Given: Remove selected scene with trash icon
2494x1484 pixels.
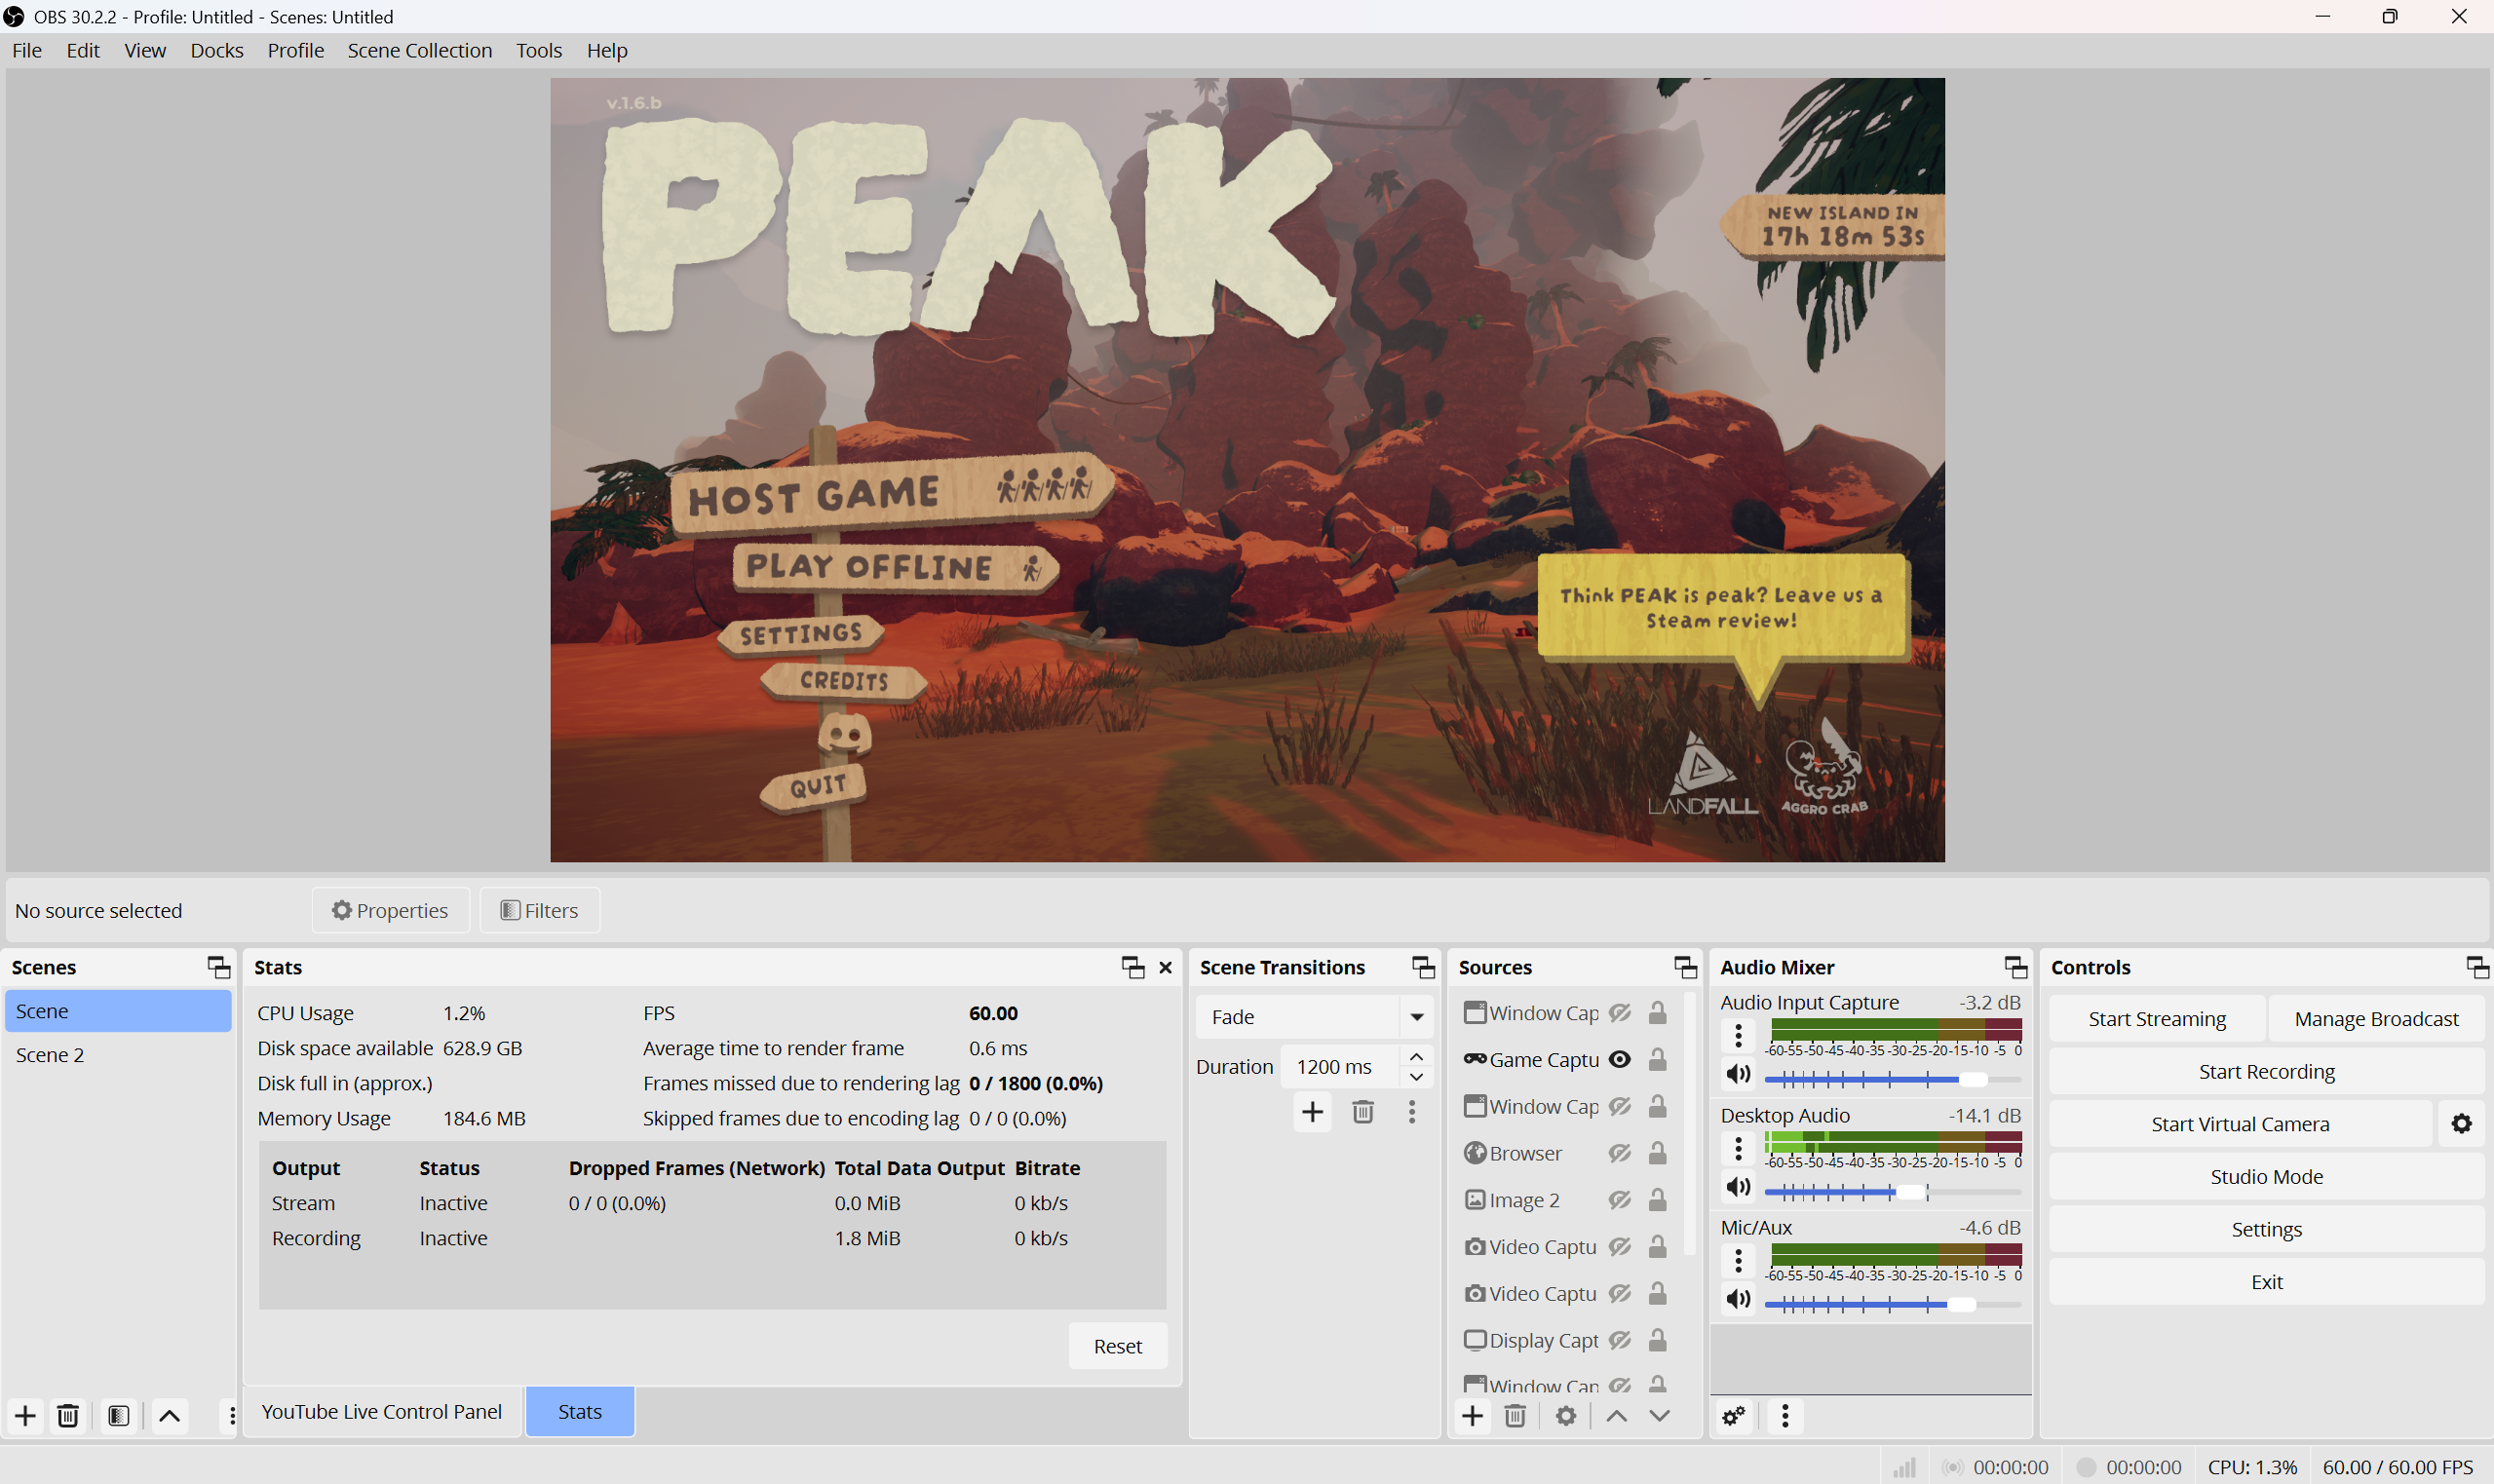Looking at the screenshot, I should (x=68, y=1416).
